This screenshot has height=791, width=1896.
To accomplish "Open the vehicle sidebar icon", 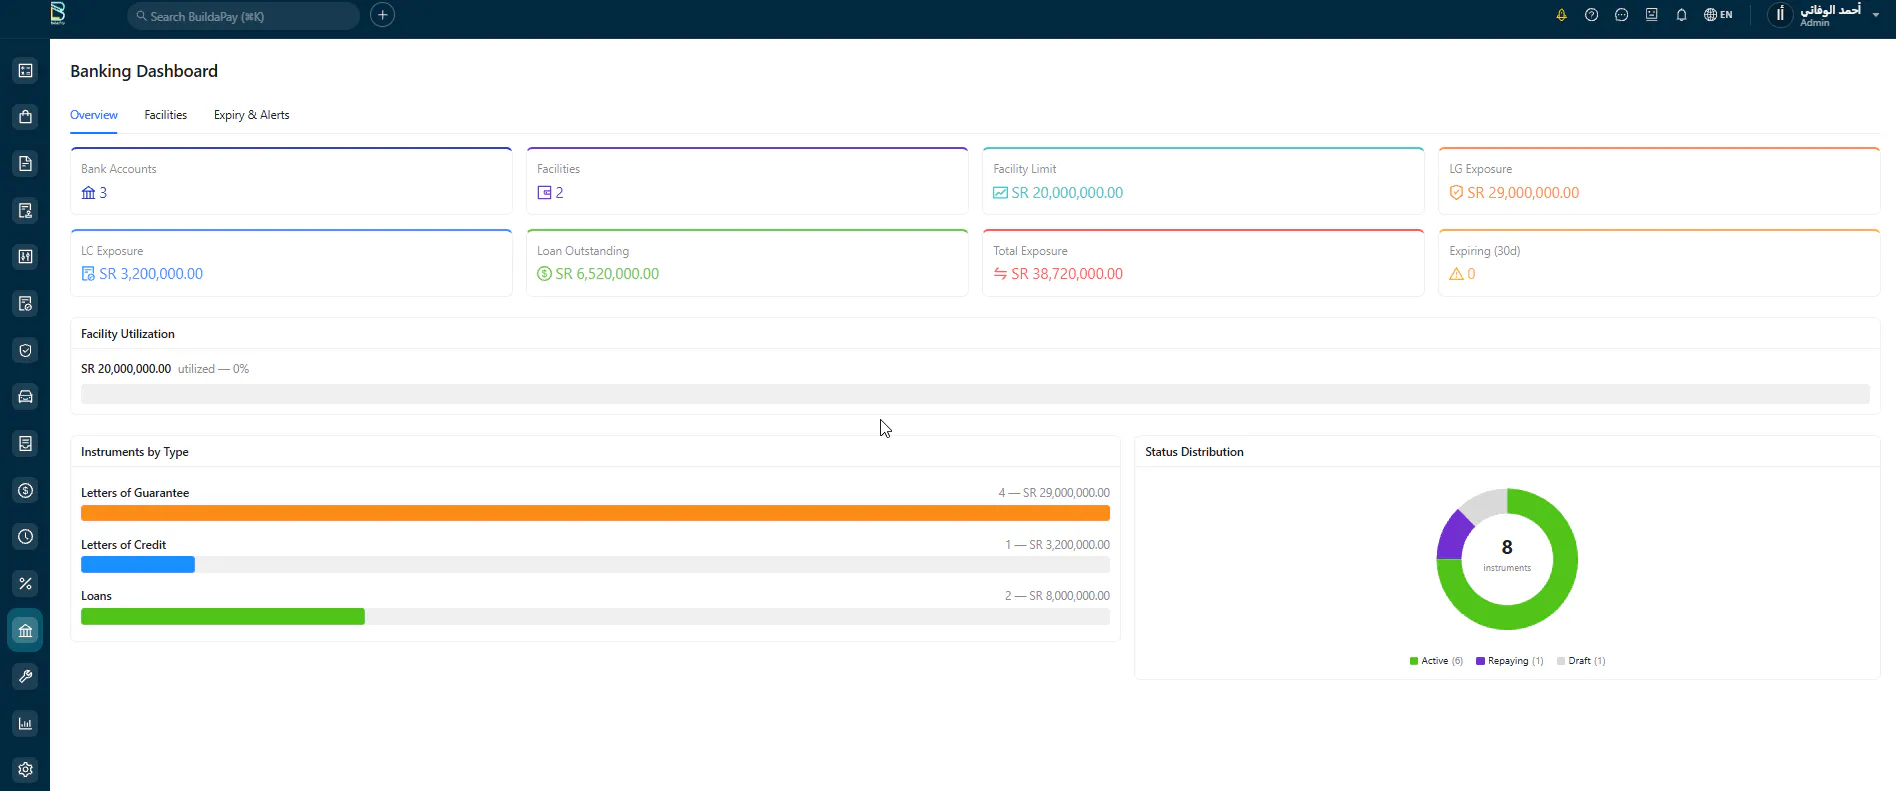I will (25, 397).
